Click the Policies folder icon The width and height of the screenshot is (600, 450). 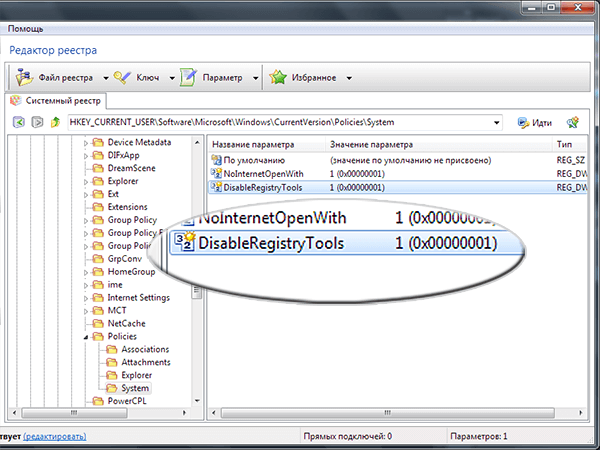98,336
